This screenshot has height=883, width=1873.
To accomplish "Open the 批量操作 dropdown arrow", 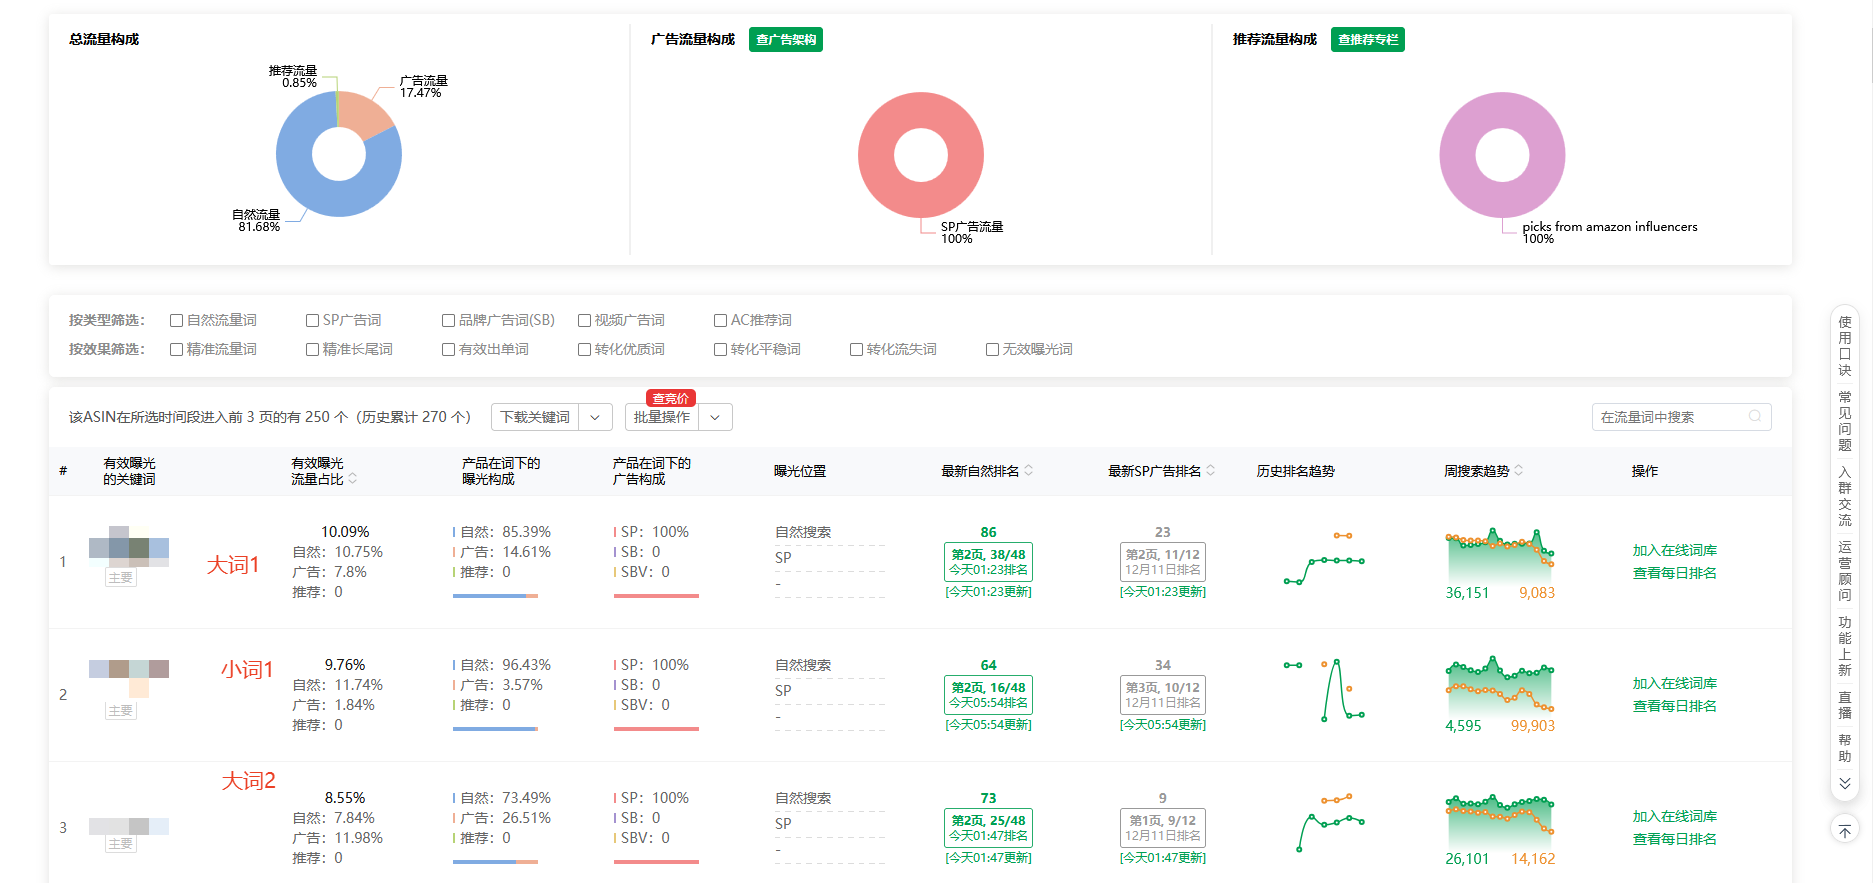I will point(715,418).
